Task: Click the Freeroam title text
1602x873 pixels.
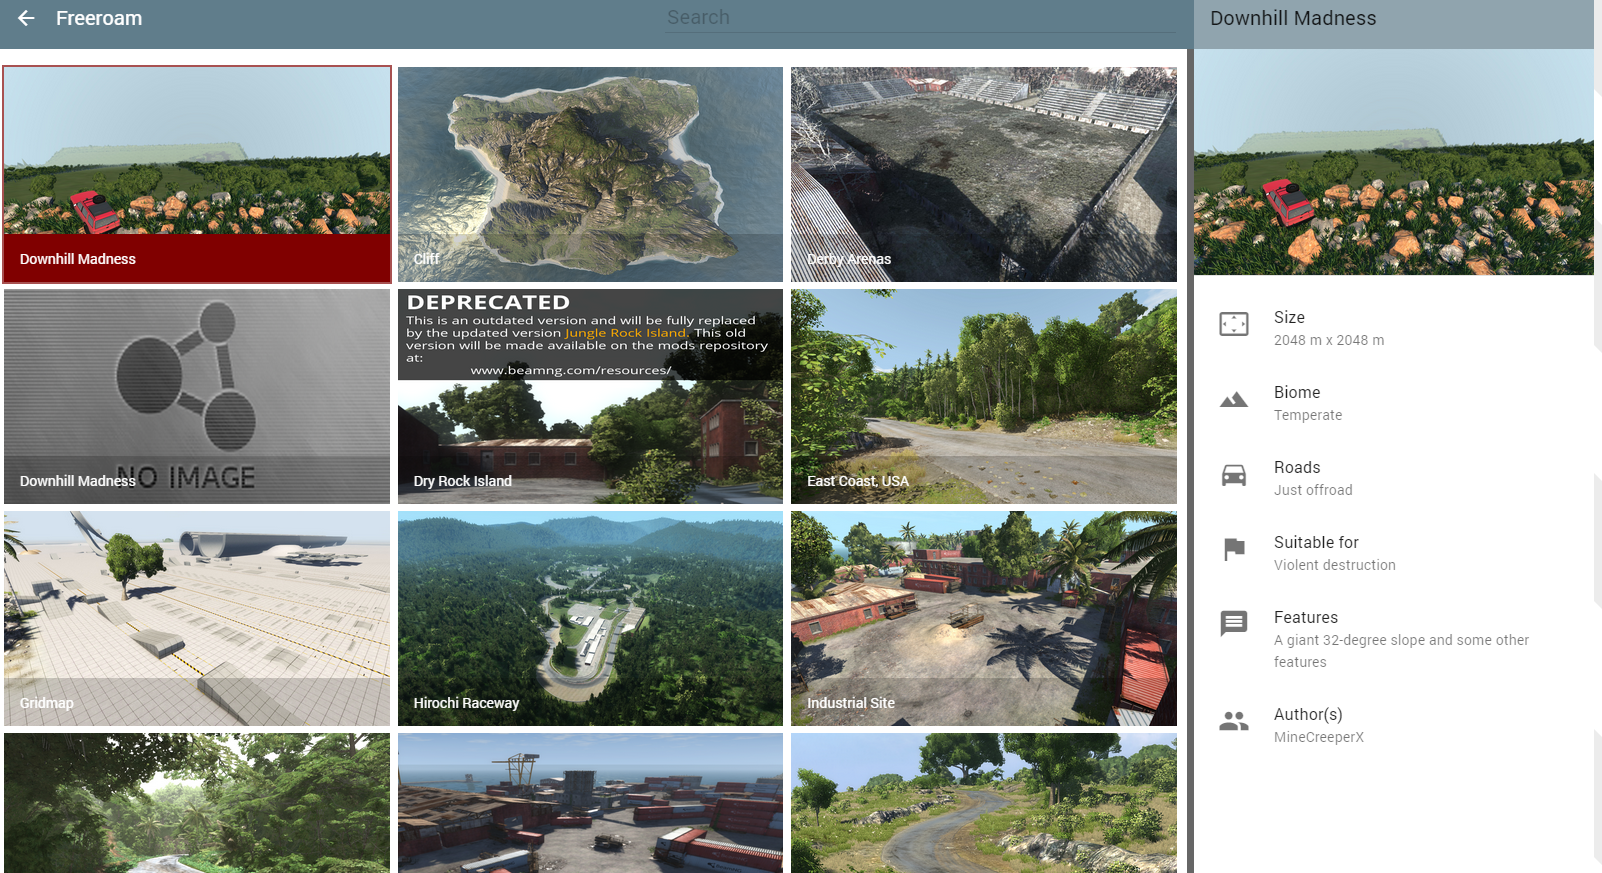Action: [99, 18]
